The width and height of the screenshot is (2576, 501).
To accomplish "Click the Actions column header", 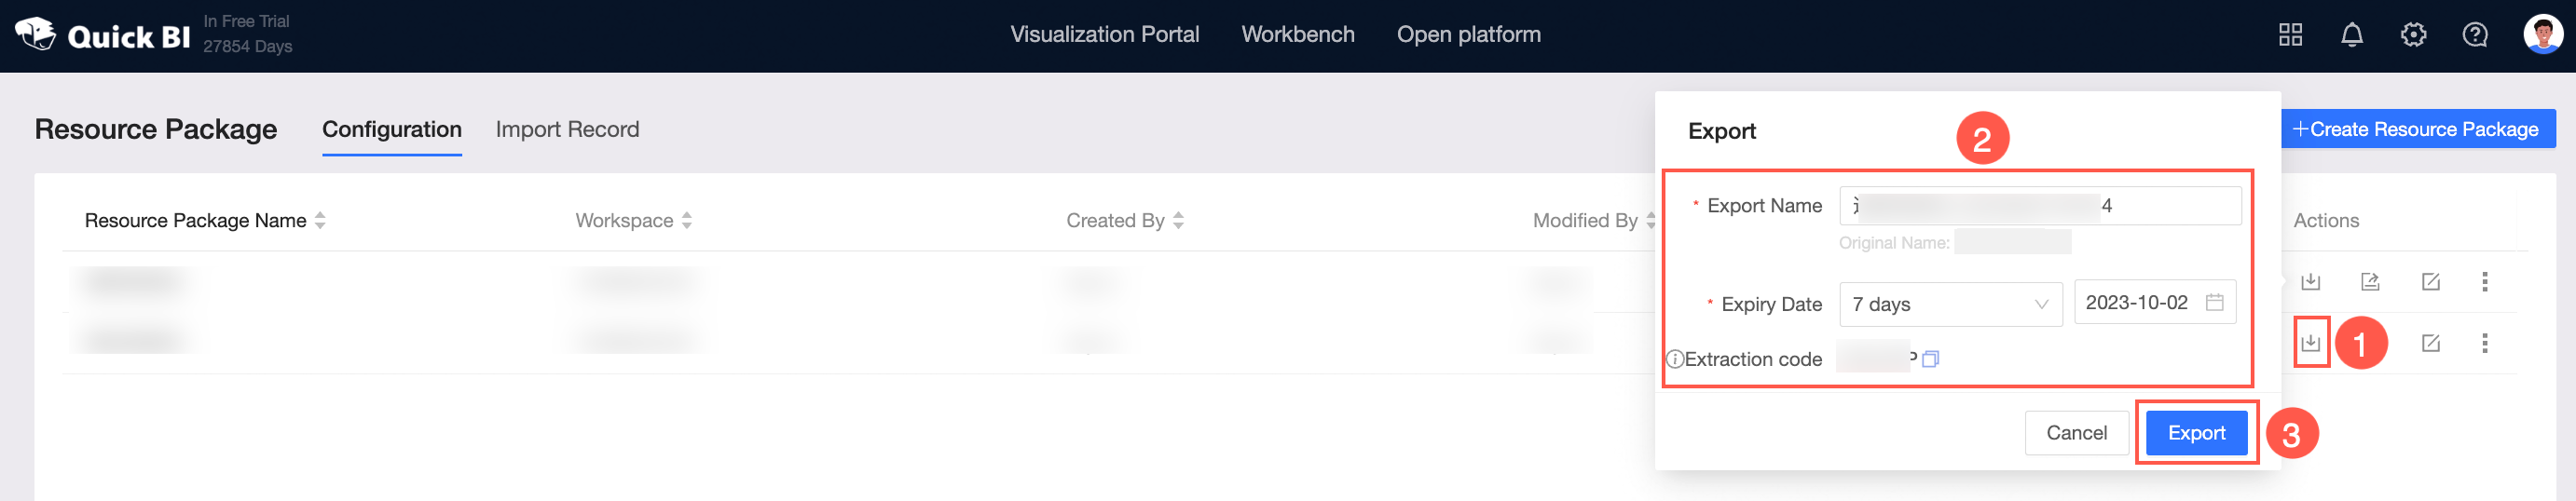I will 2325,221.
